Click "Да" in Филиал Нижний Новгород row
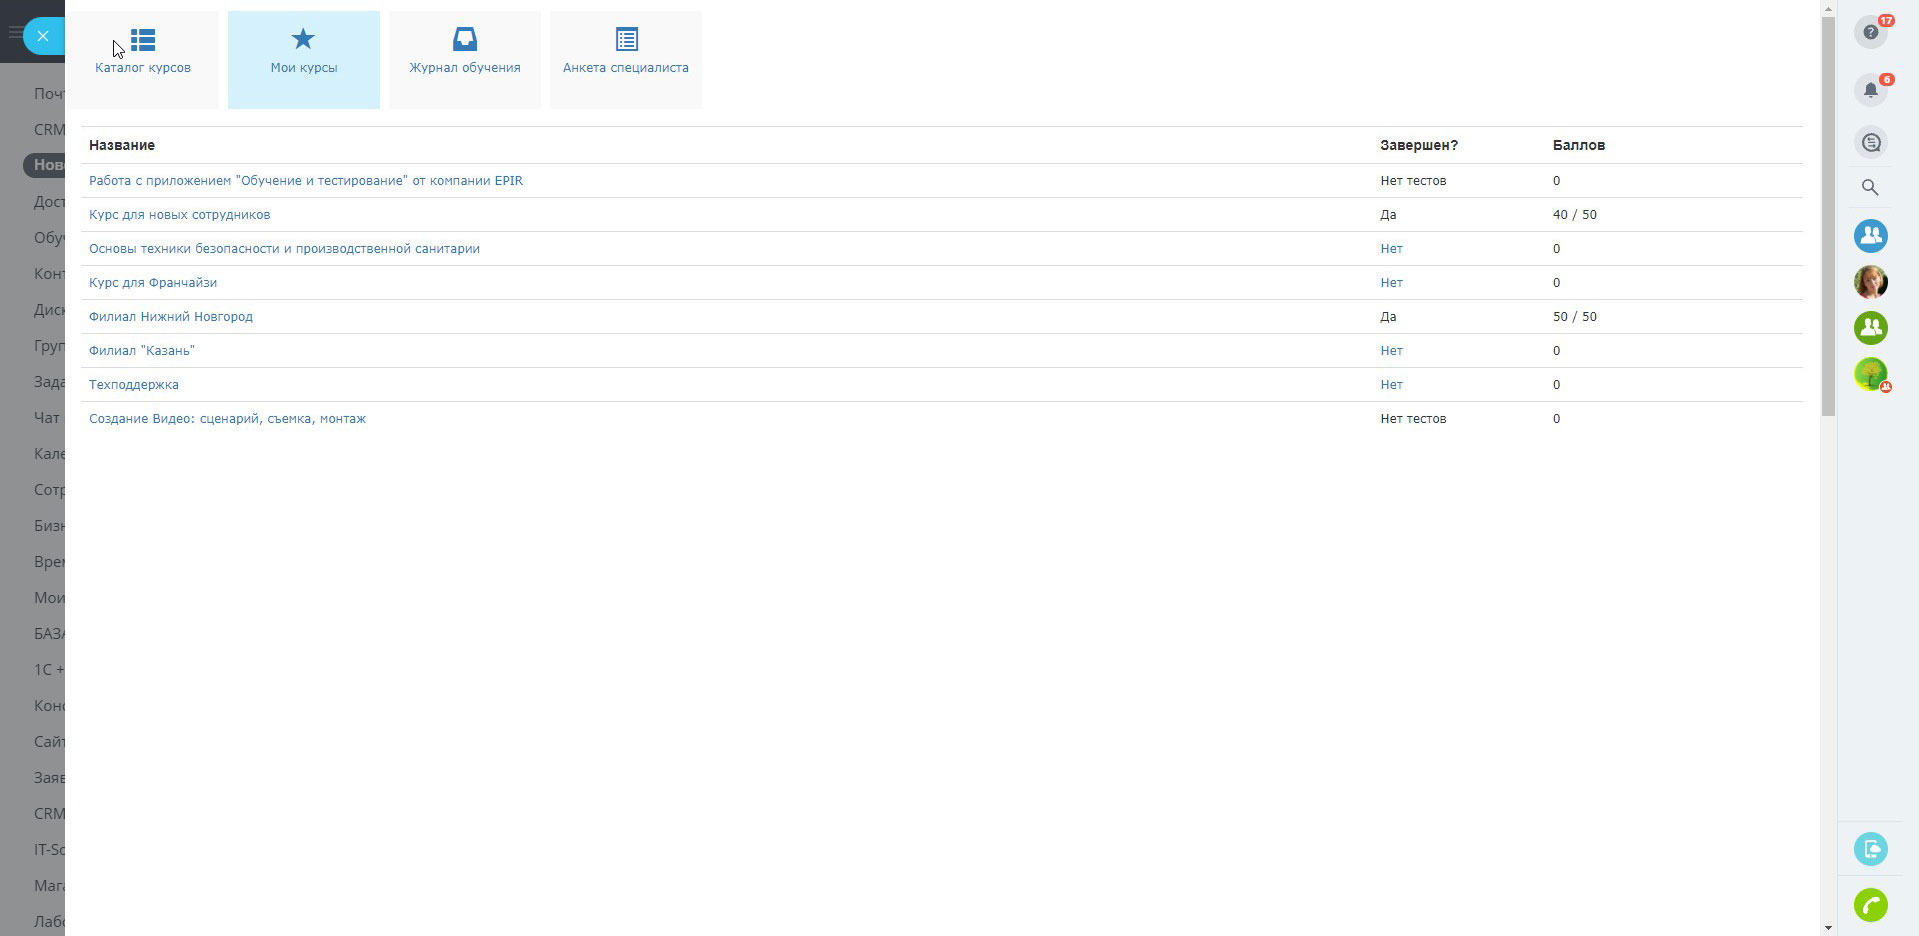This screenshot has width=1919, height=936. point(1388,317)
